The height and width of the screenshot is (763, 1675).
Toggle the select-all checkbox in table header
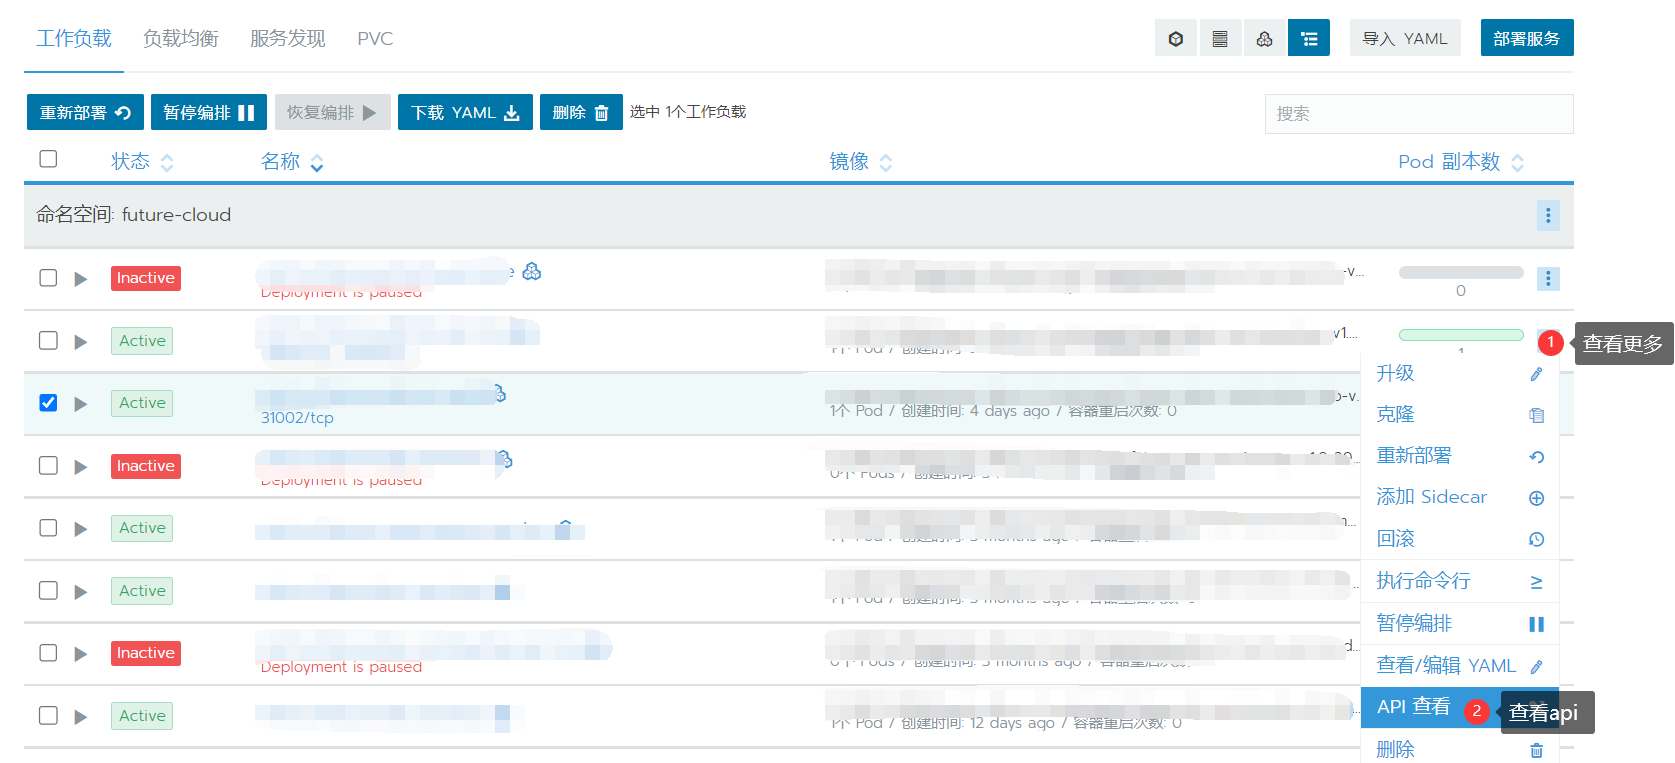pos(48,159)
